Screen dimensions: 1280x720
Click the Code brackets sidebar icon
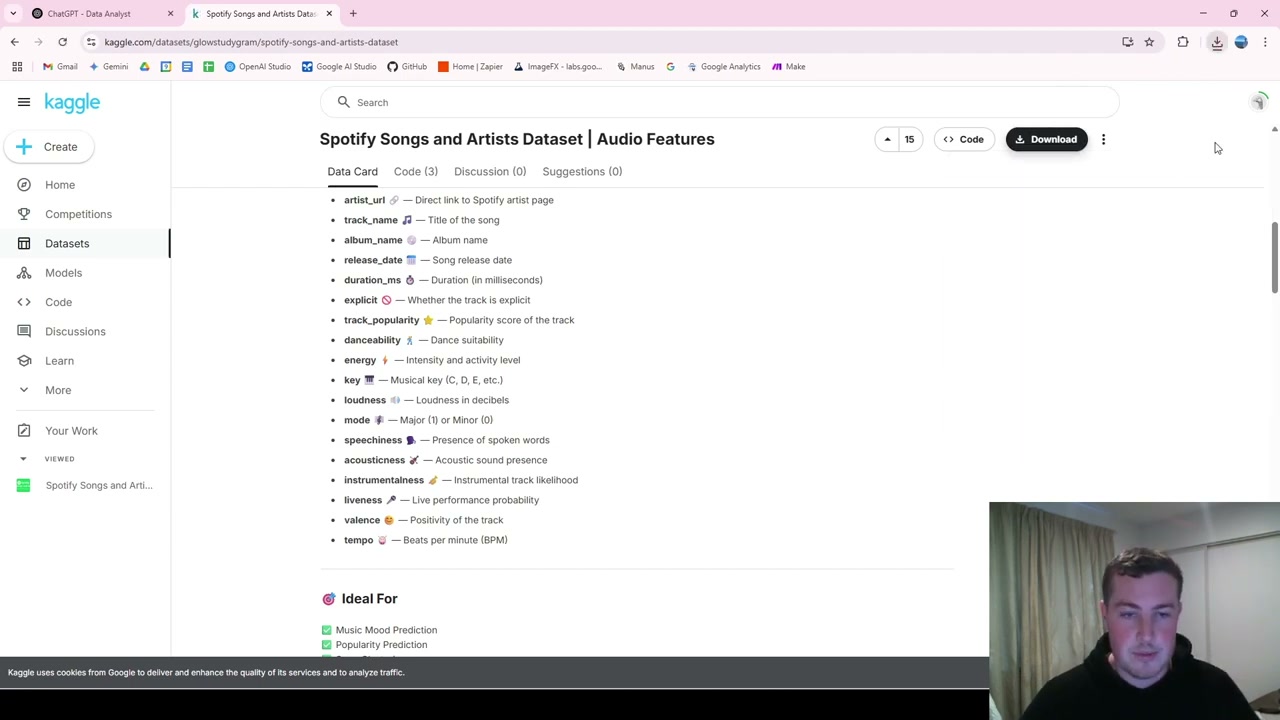(x=24, y=302)
